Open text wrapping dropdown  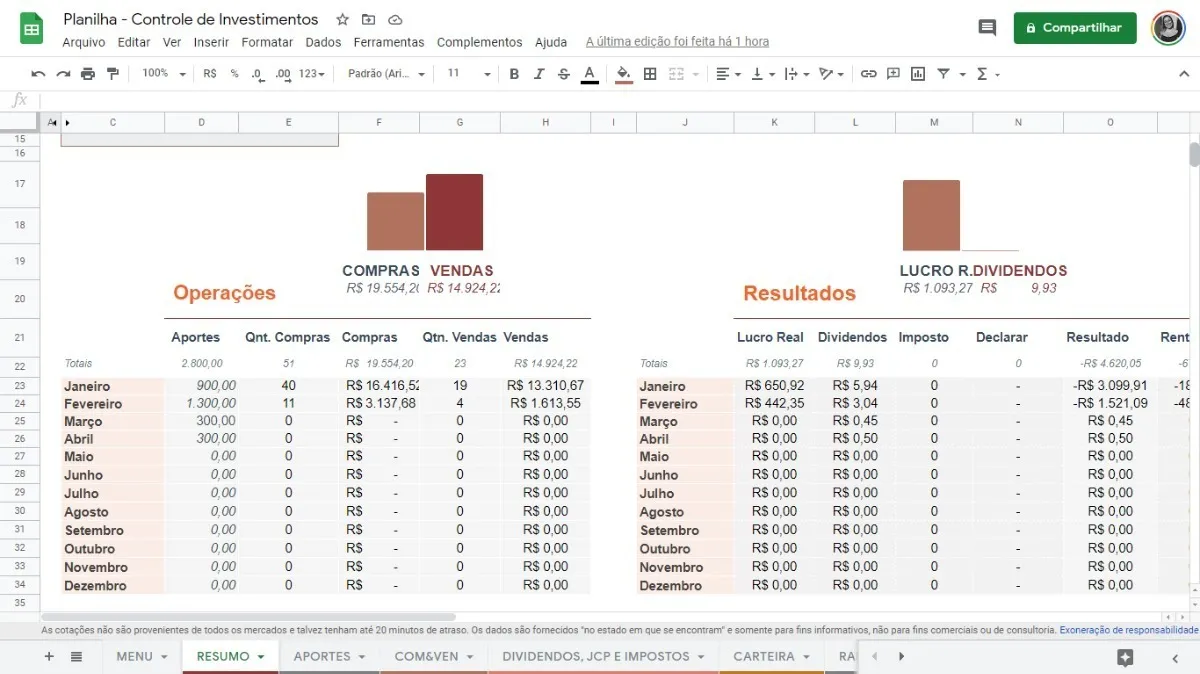point(796,74)
